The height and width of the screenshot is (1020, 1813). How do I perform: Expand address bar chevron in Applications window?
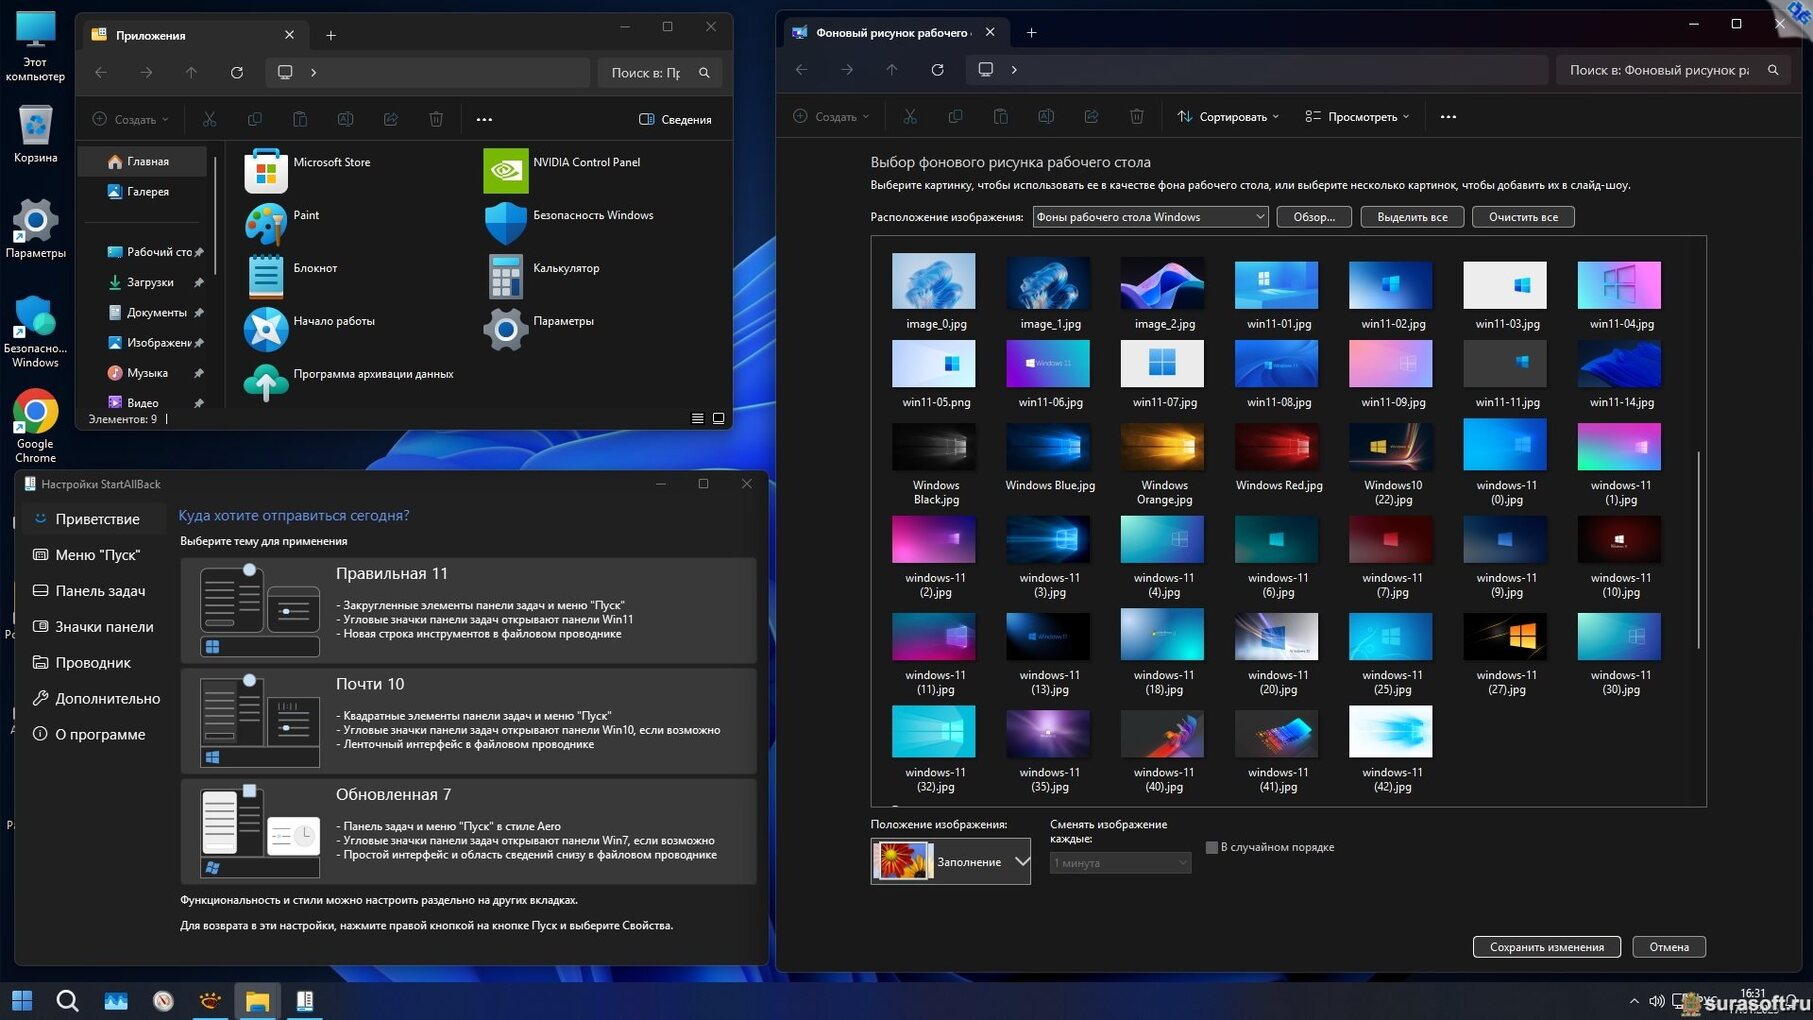[x=314, y=72]
